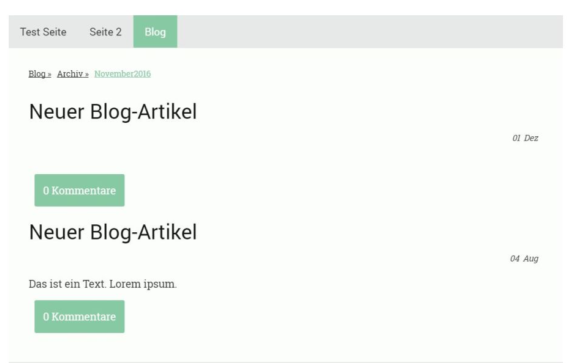Screen dimensions: 580x363
Task: Click the words 'Lorem ipsum' in article text
Action: click(x=143, y=284)
